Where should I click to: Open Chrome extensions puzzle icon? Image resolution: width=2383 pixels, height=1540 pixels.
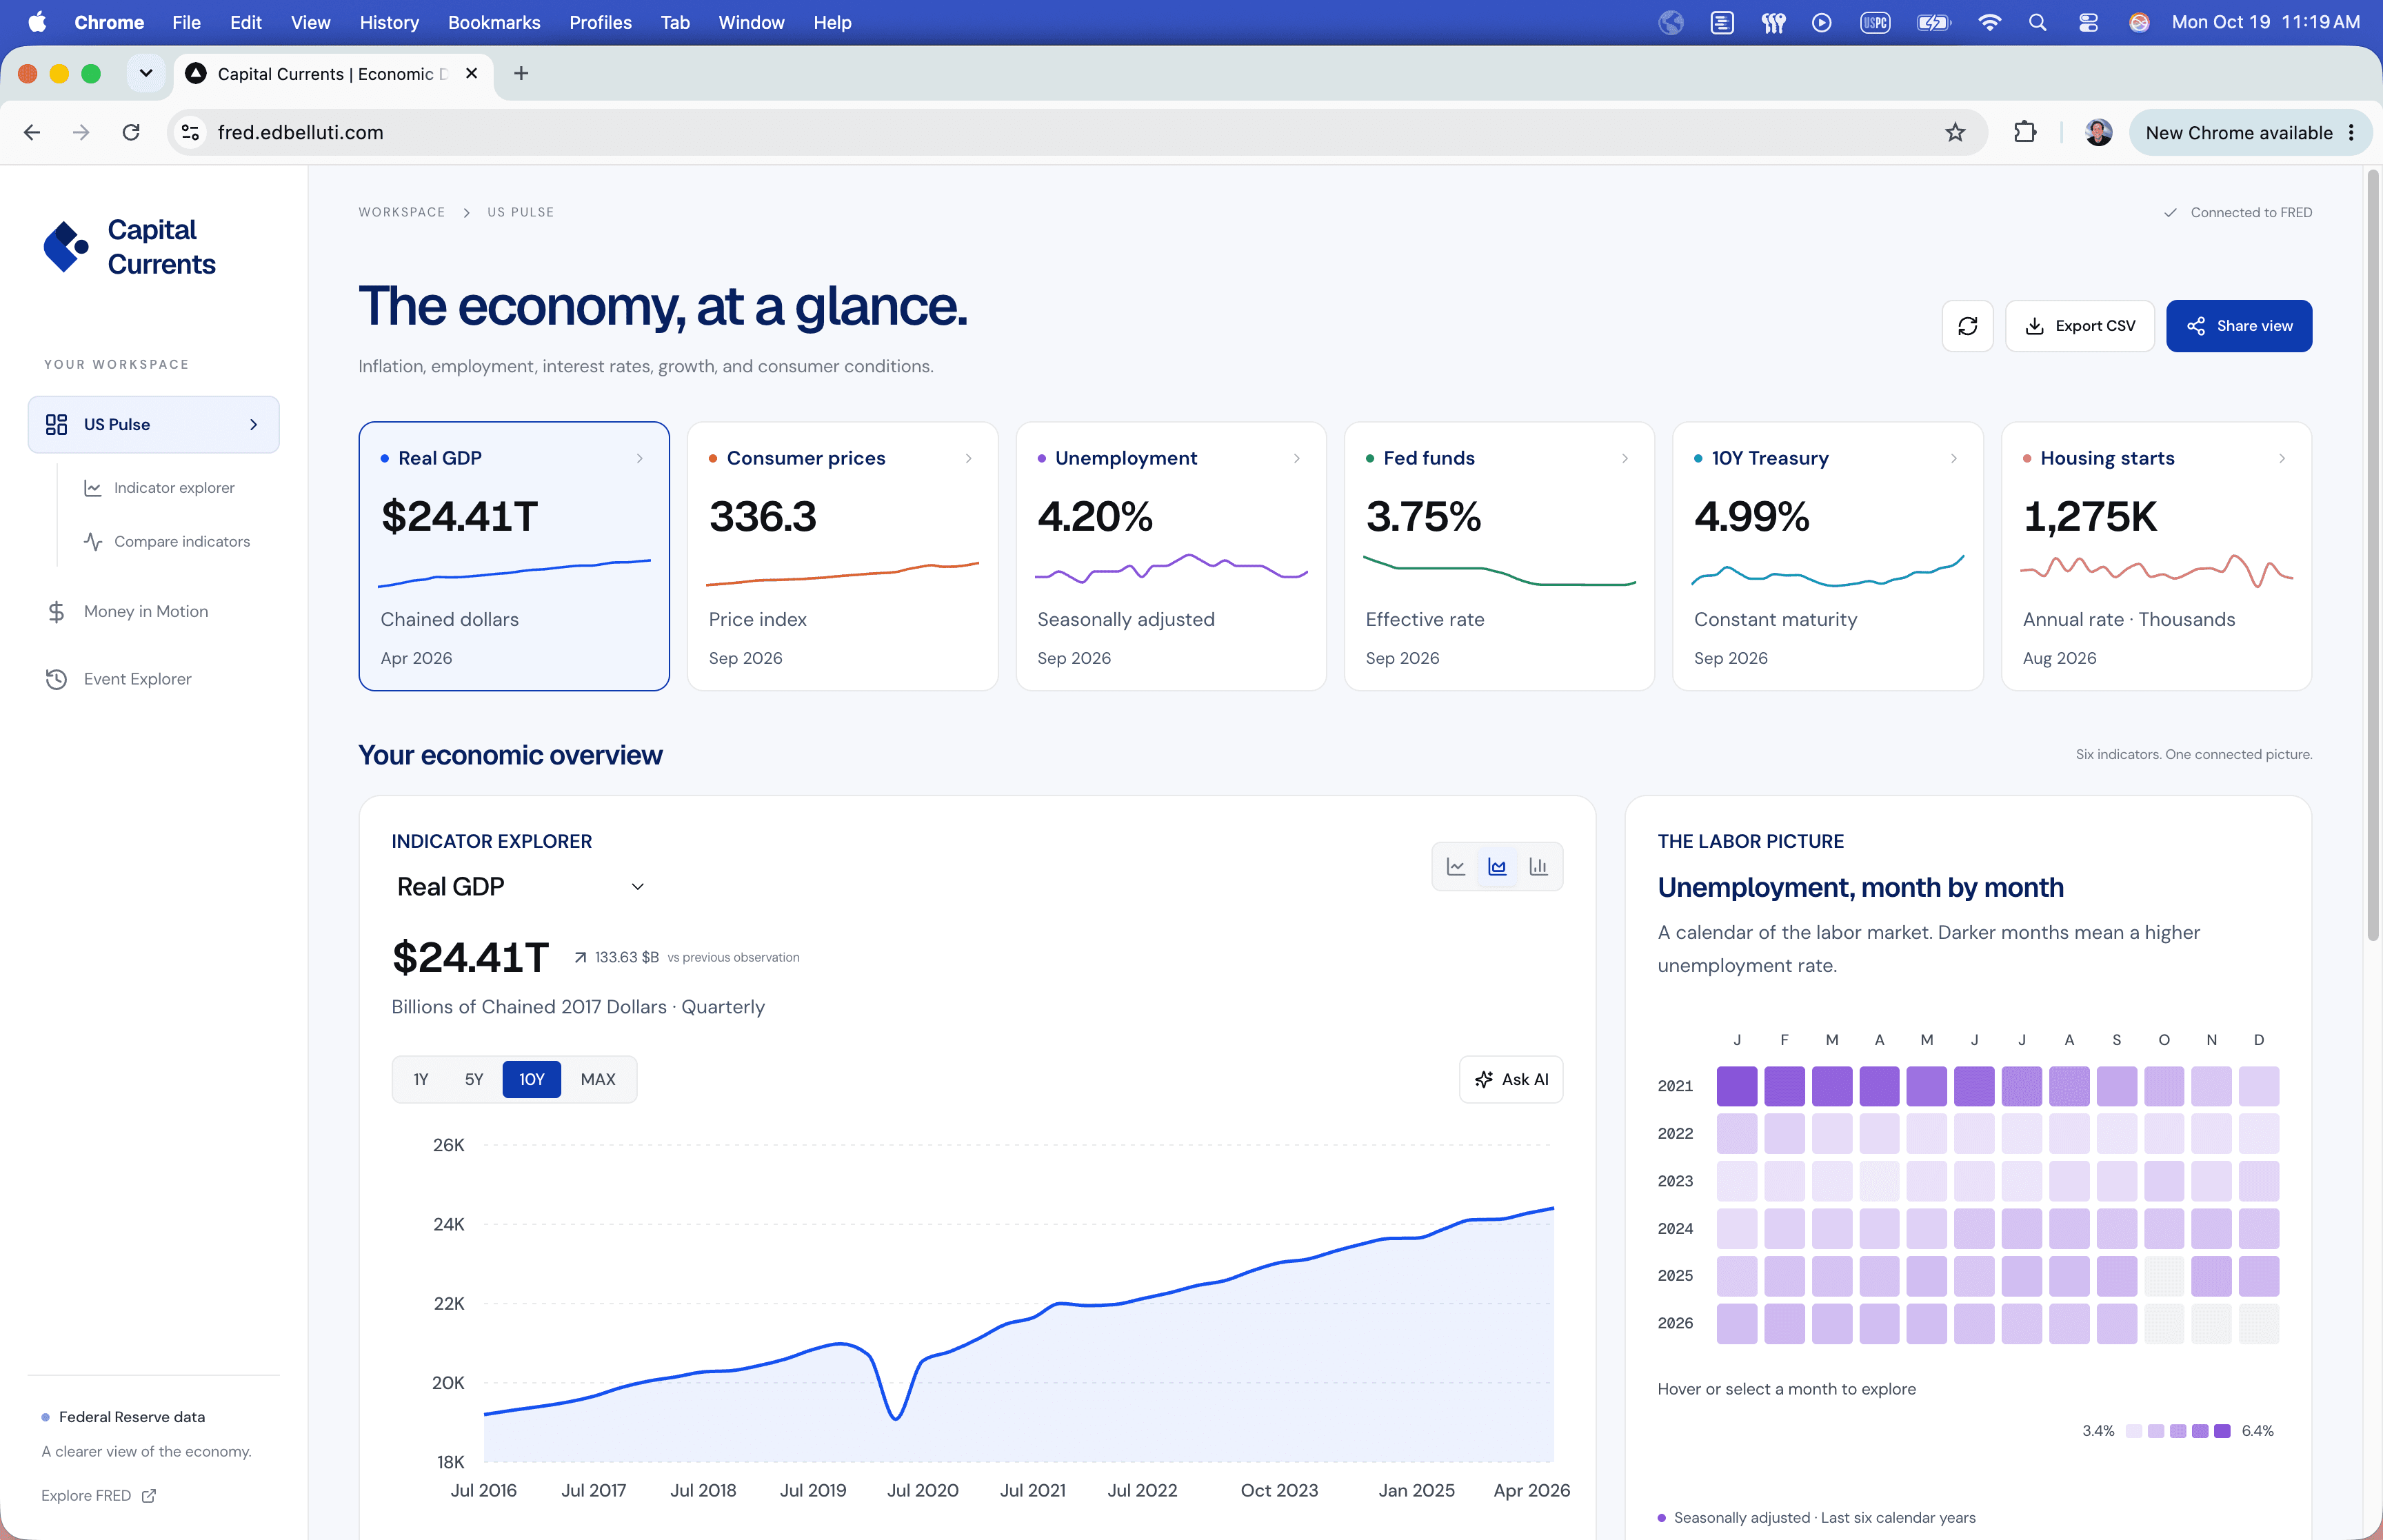(x=2025, y=132)
